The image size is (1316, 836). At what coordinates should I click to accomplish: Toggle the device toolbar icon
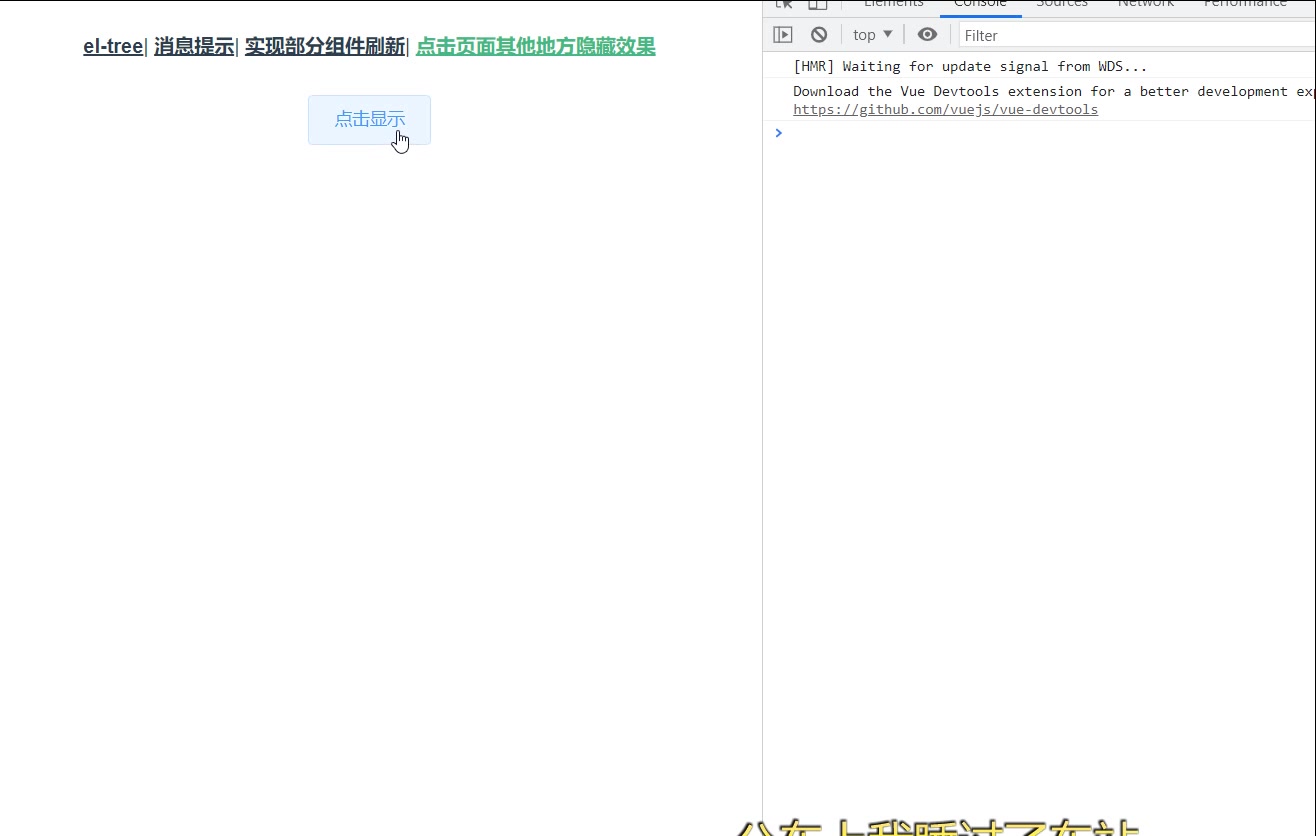point(817,4)
